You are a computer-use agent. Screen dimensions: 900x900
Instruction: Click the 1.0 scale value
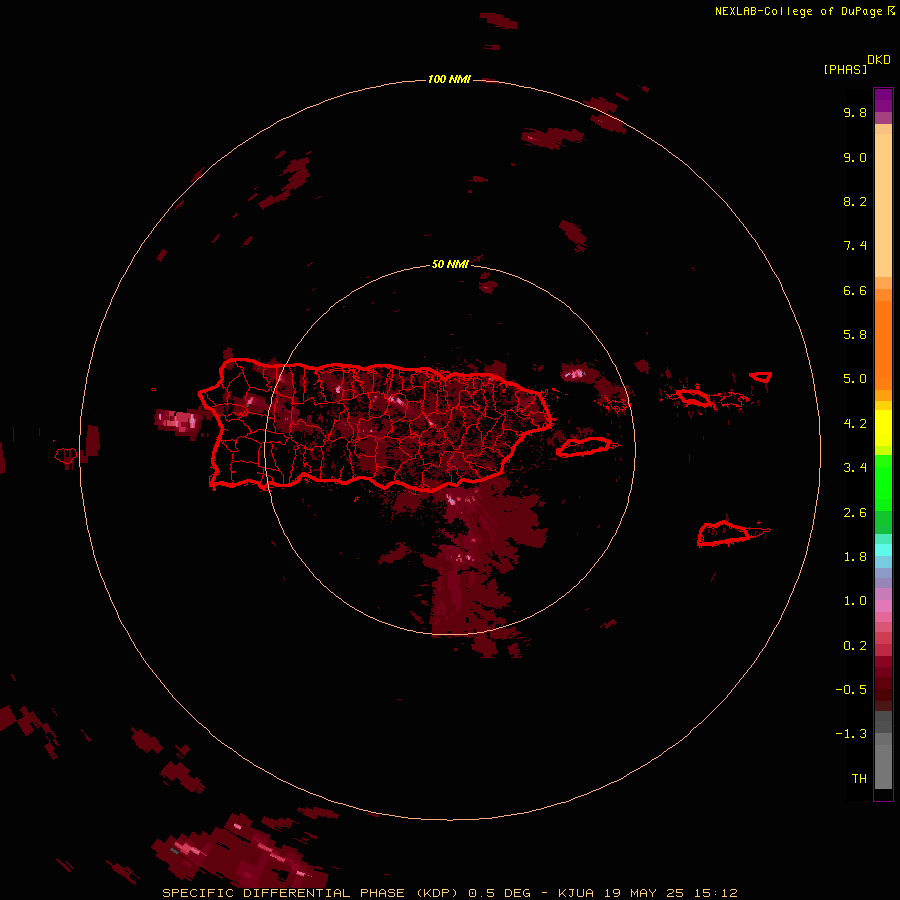pyautogui.click(x=855, y=601)
